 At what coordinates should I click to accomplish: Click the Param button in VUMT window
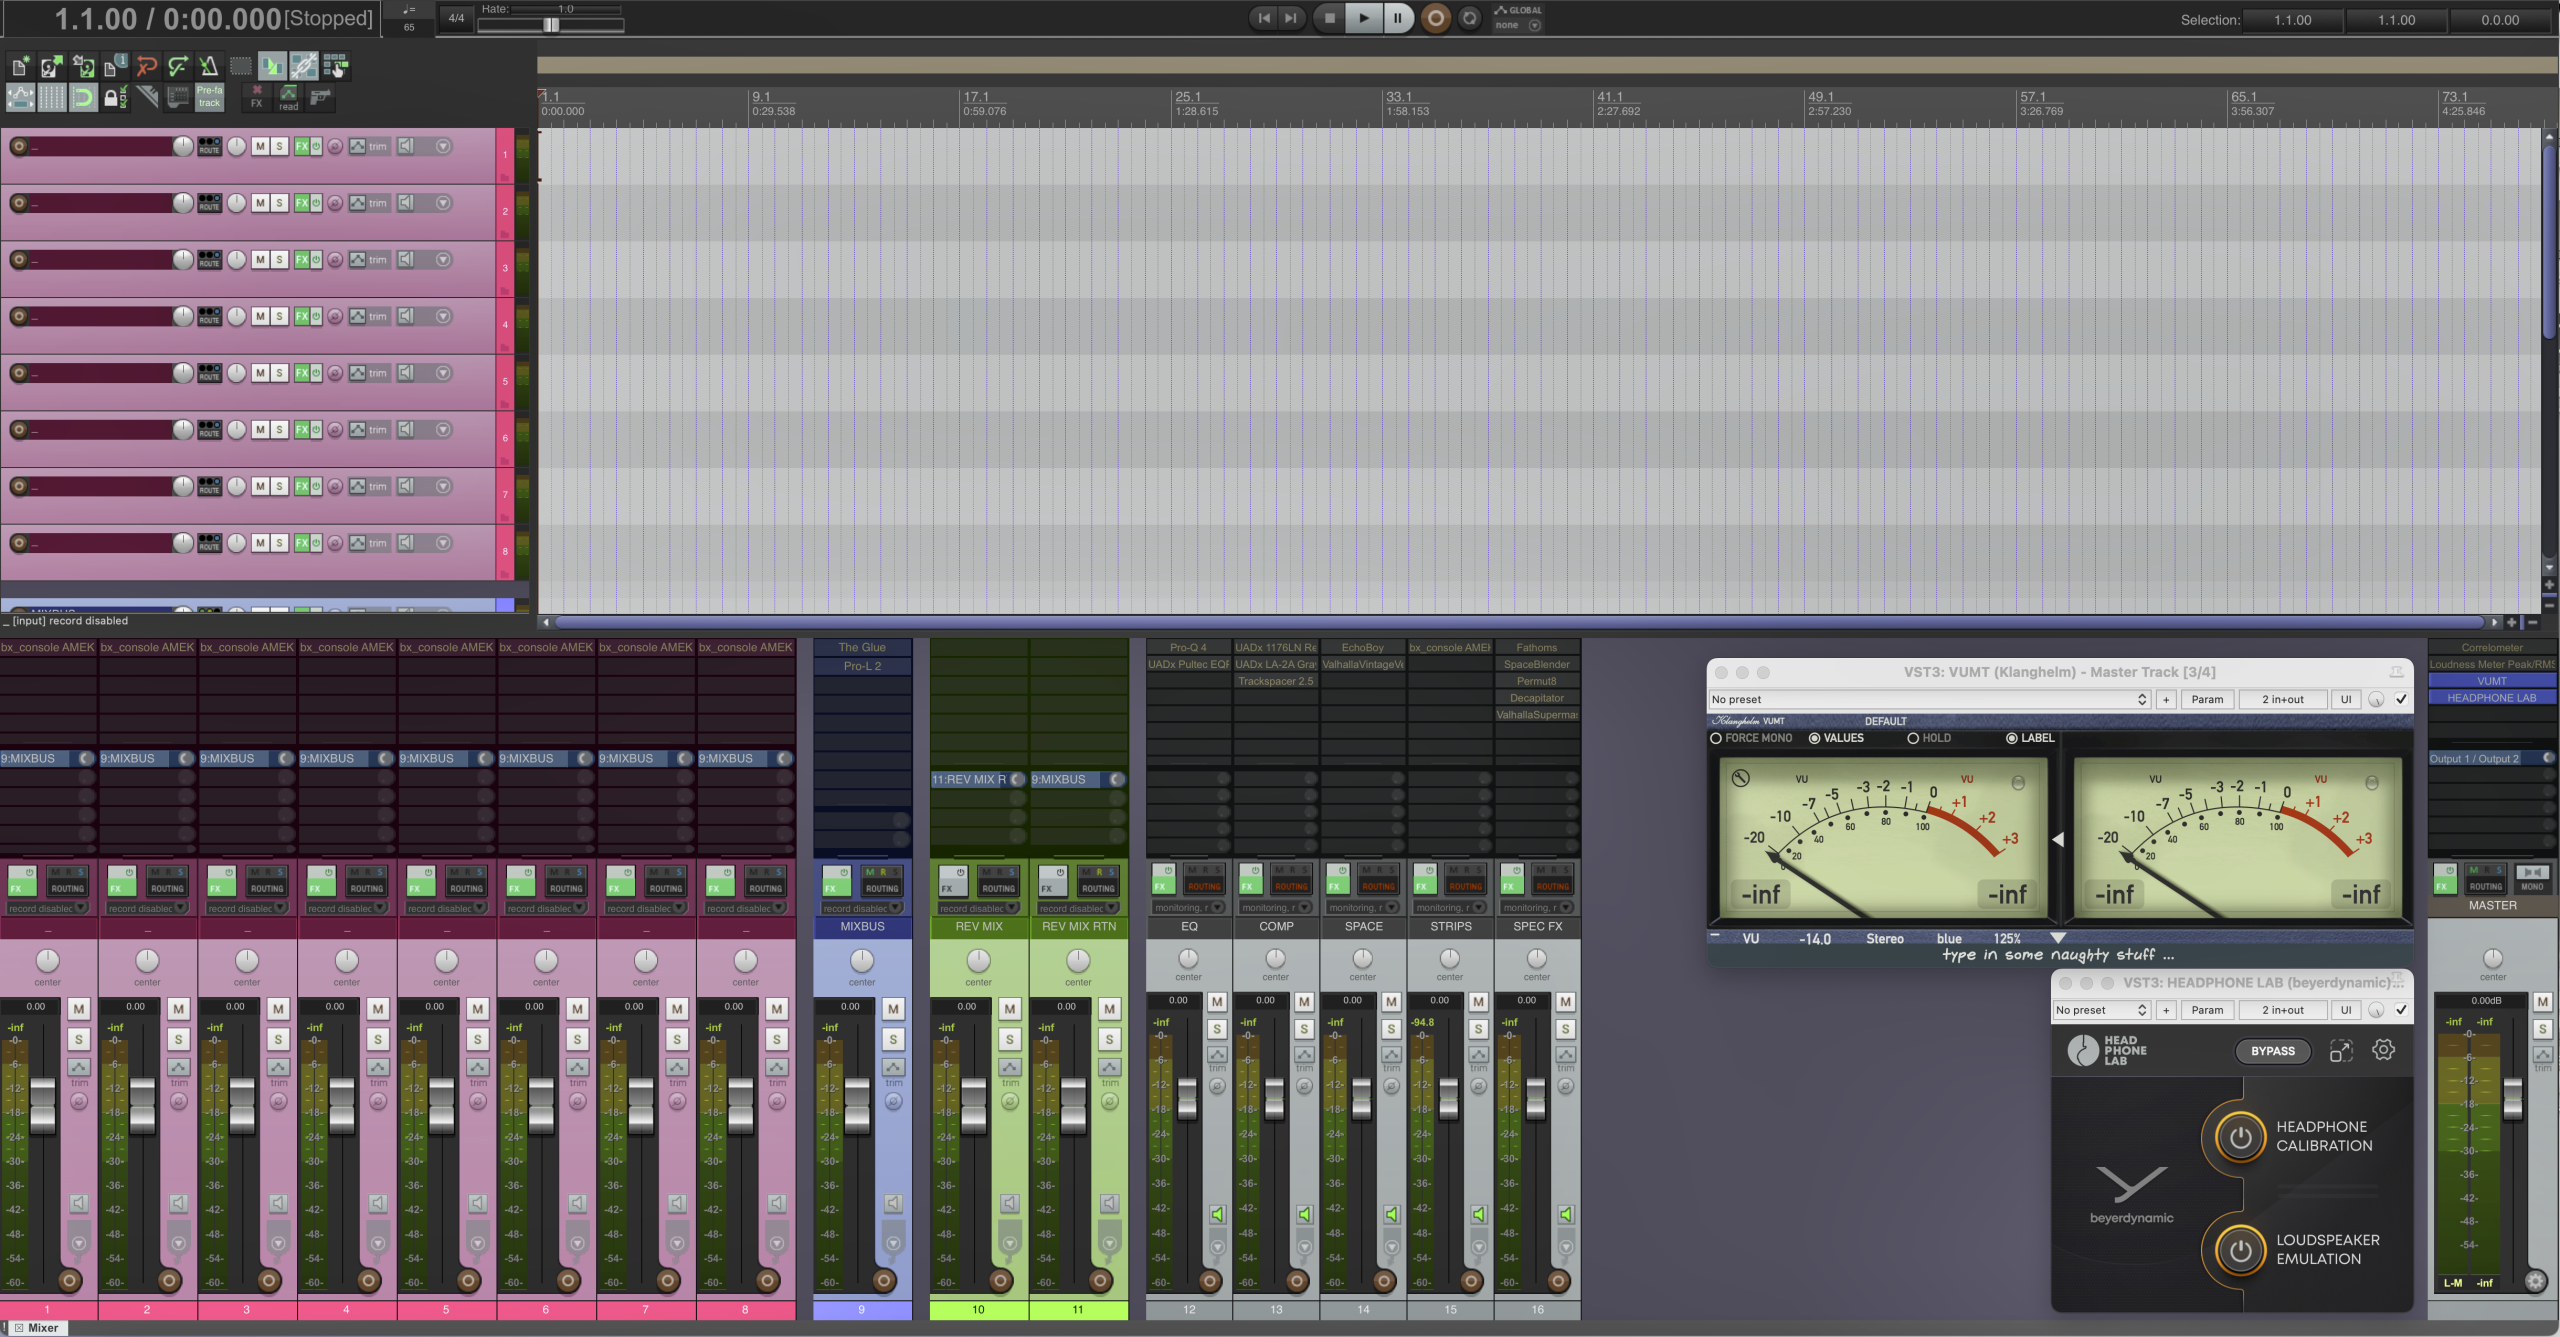coord(2206,699)
